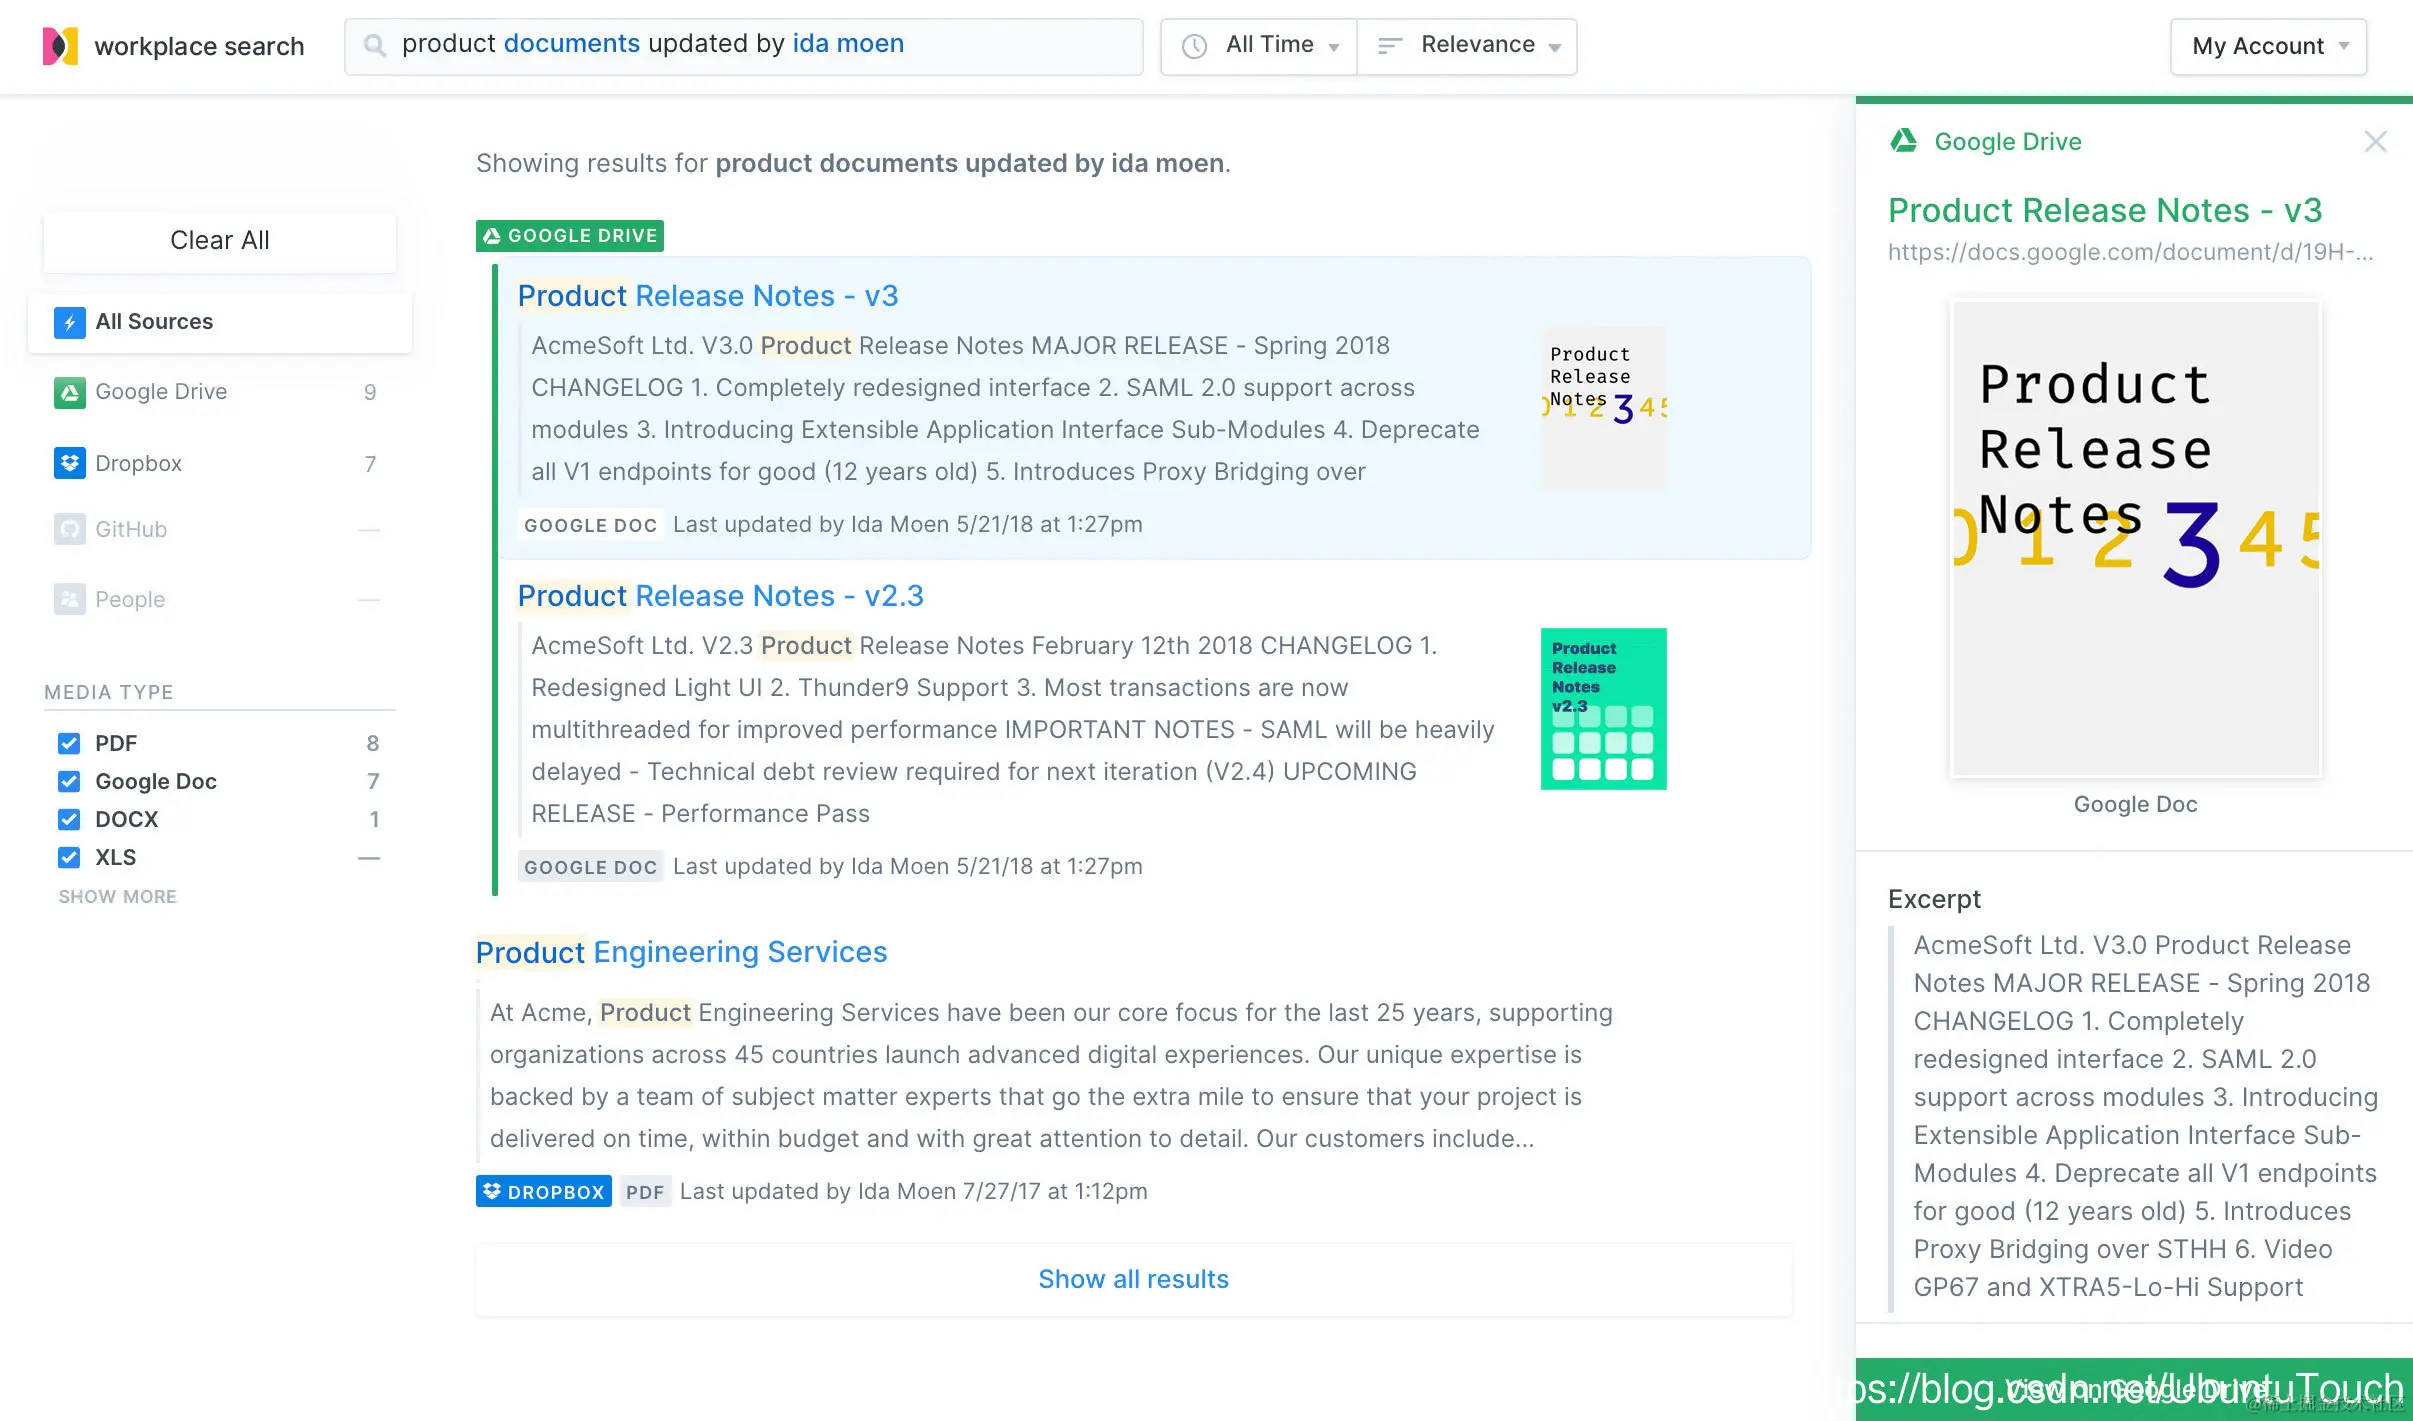Click the People source icon
The height and width of the screenshot is (1421, 2413).
point(69,599)
